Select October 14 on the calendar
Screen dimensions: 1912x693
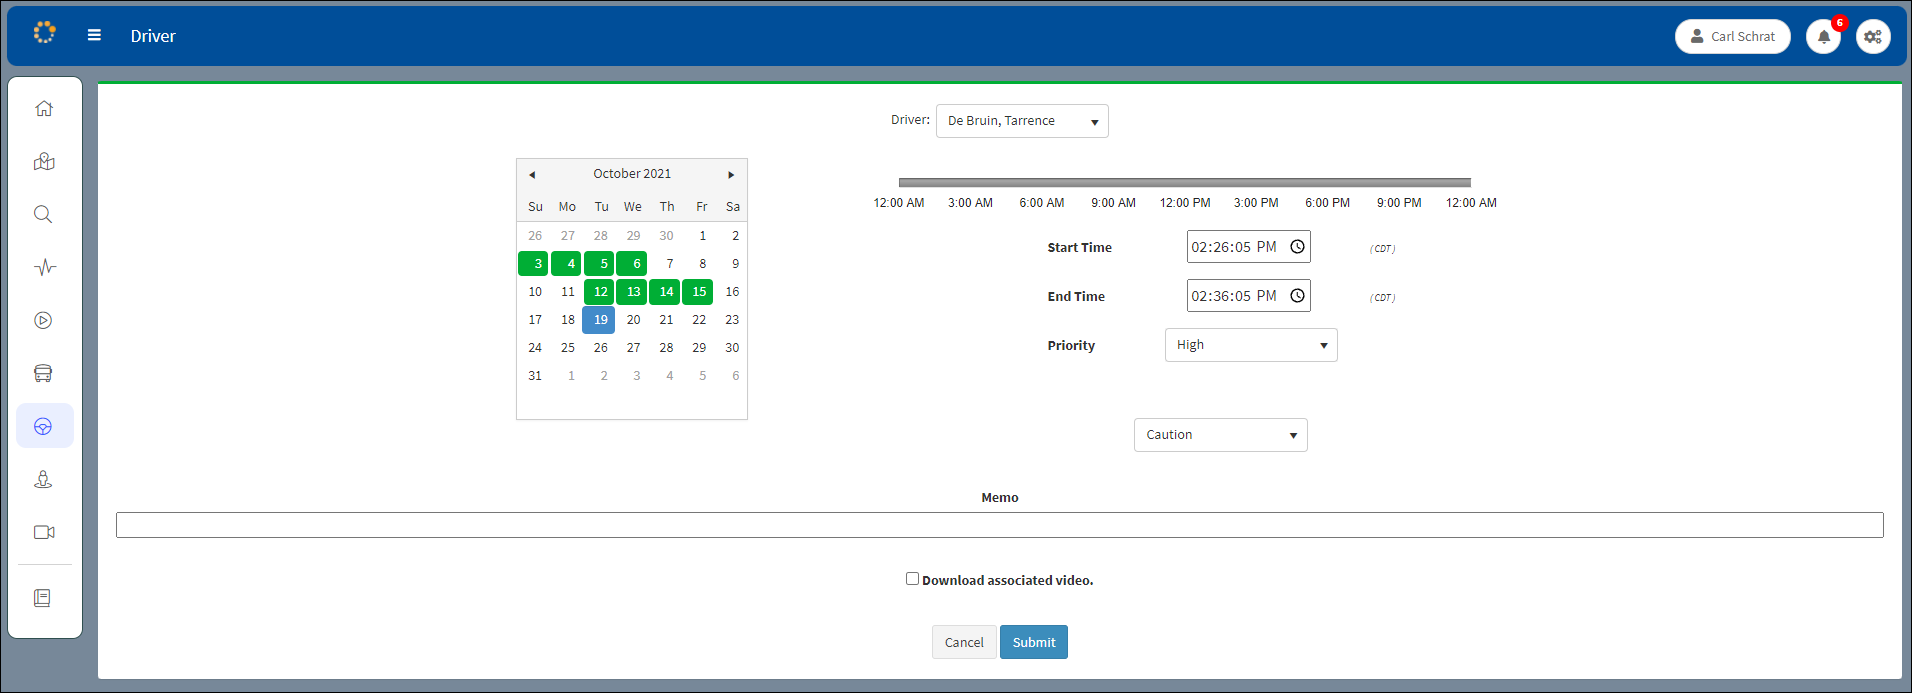pos(666,292)
